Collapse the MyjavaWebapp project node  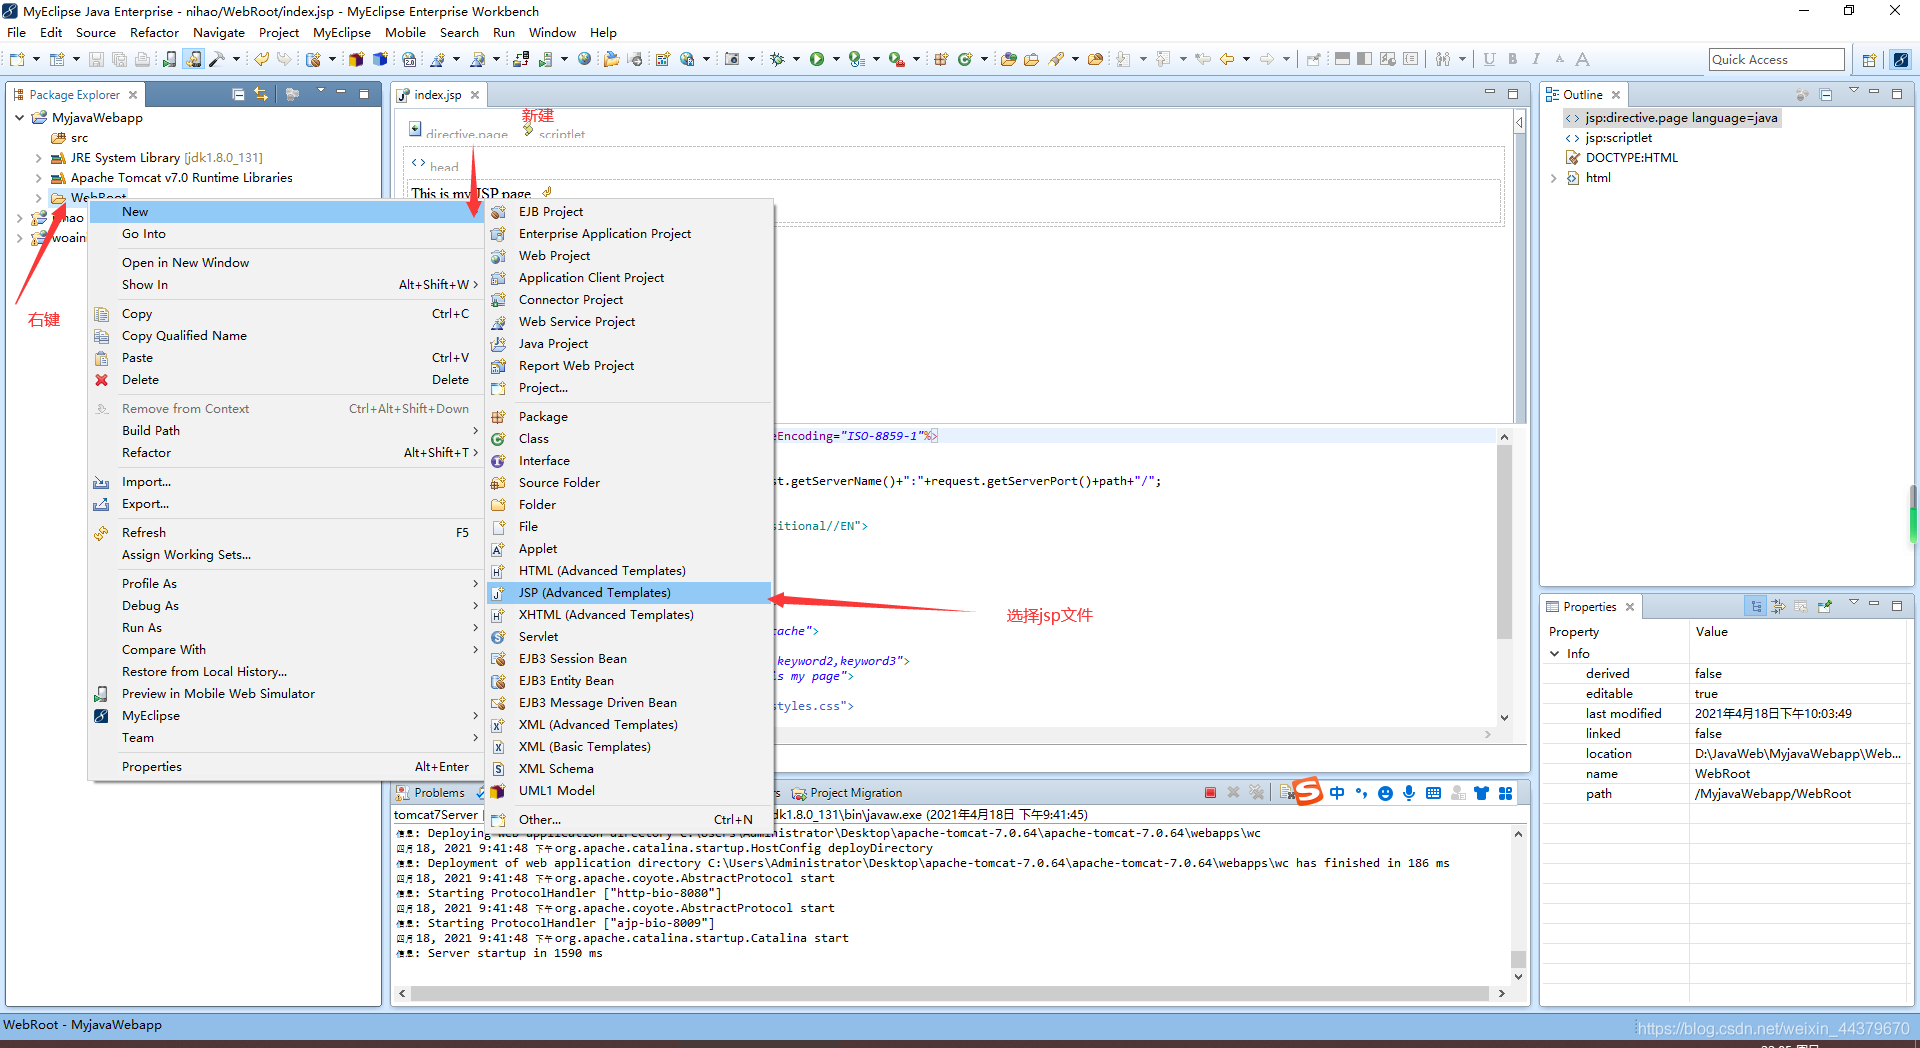point(20,118)
